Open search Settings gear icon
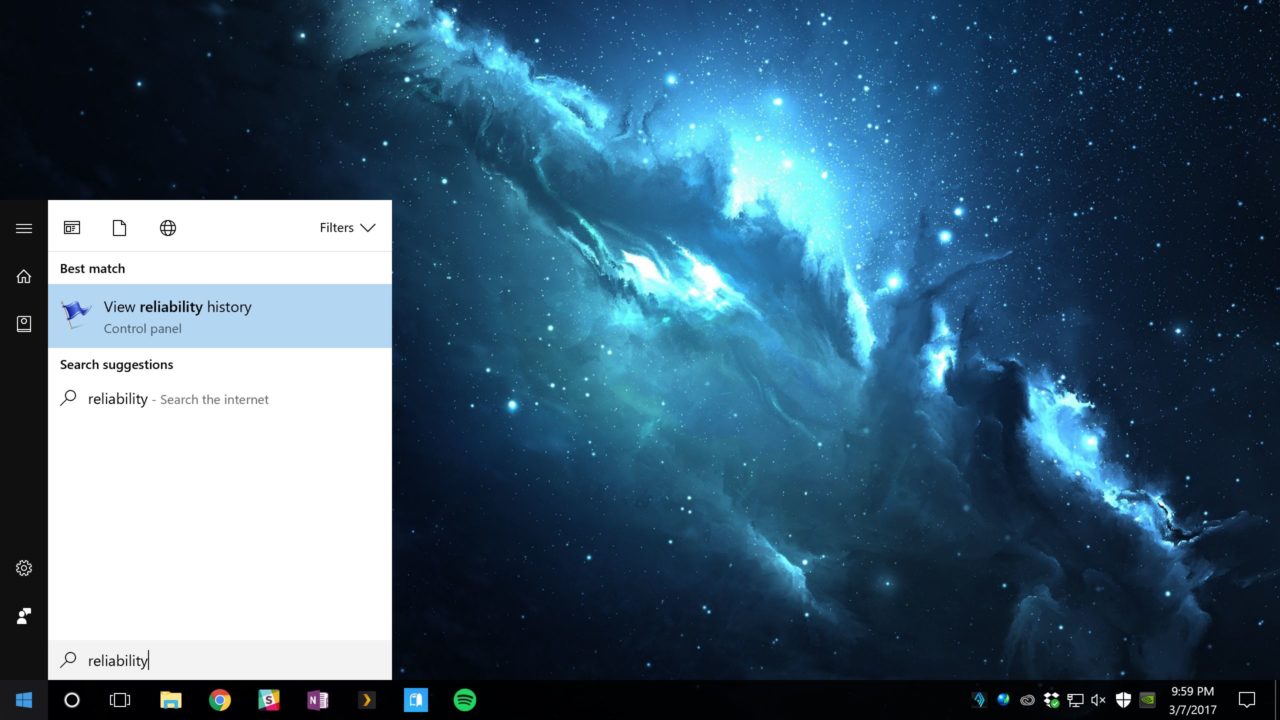Screen dimensions: 1280x720 point(24,568)
